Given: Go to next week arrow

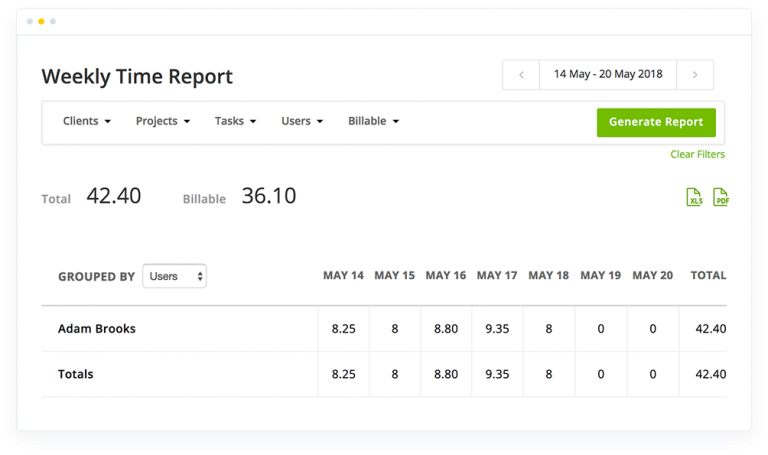Looking at the screenshot, I should pyautogui.click(x=695, y=75).
